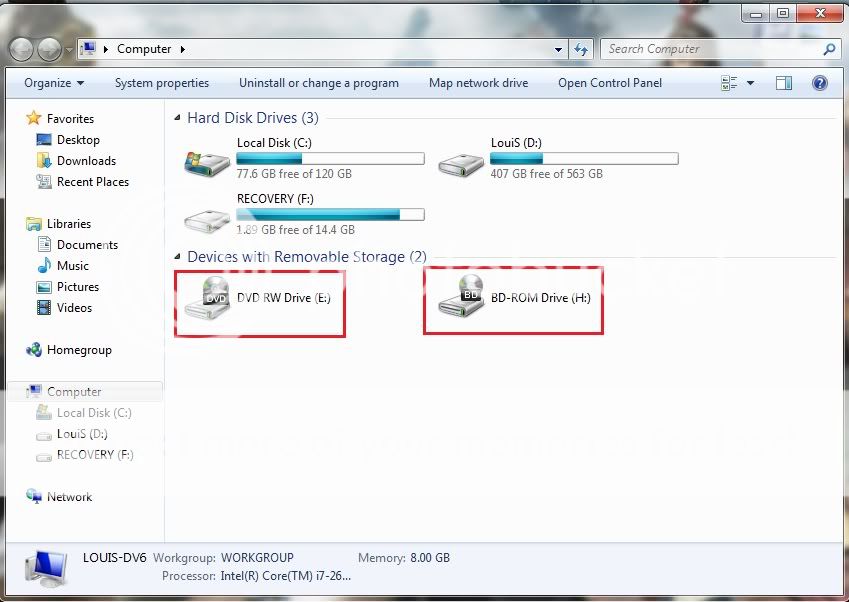Show the preview pane icon
This screenshot has height=602, width=849.
785,83
